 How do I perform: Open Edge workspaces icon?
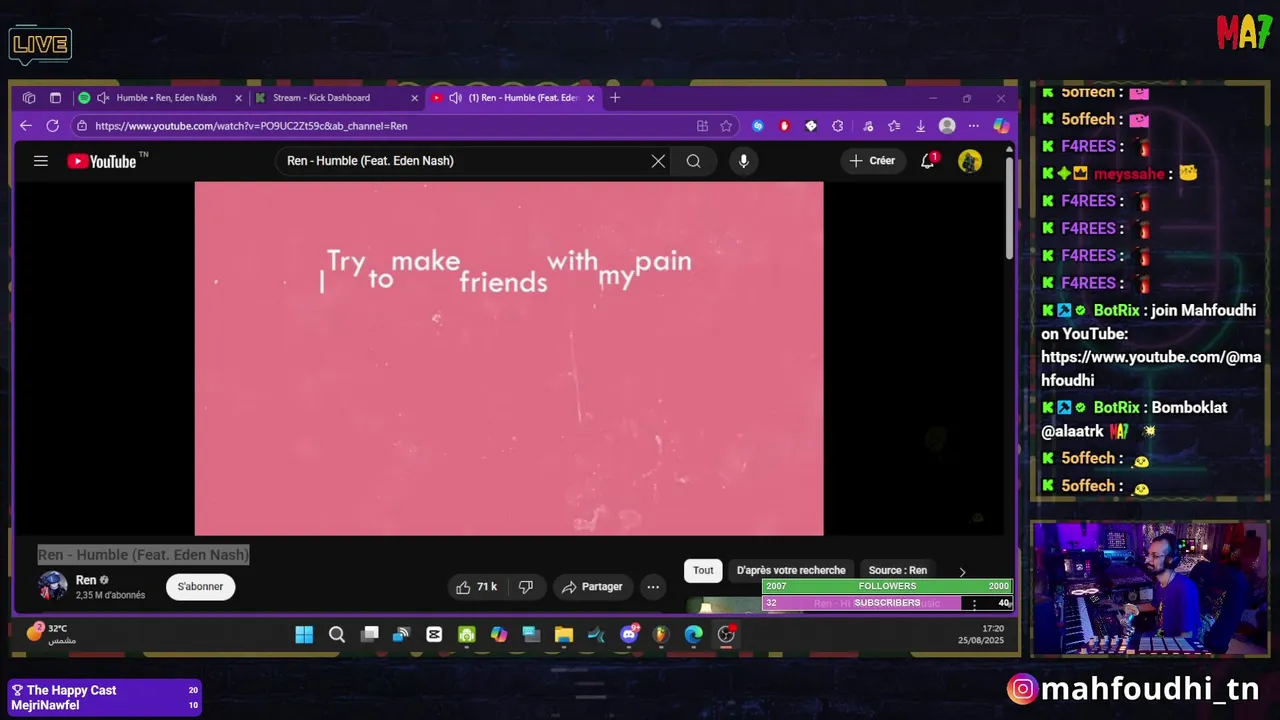point(29,98)
